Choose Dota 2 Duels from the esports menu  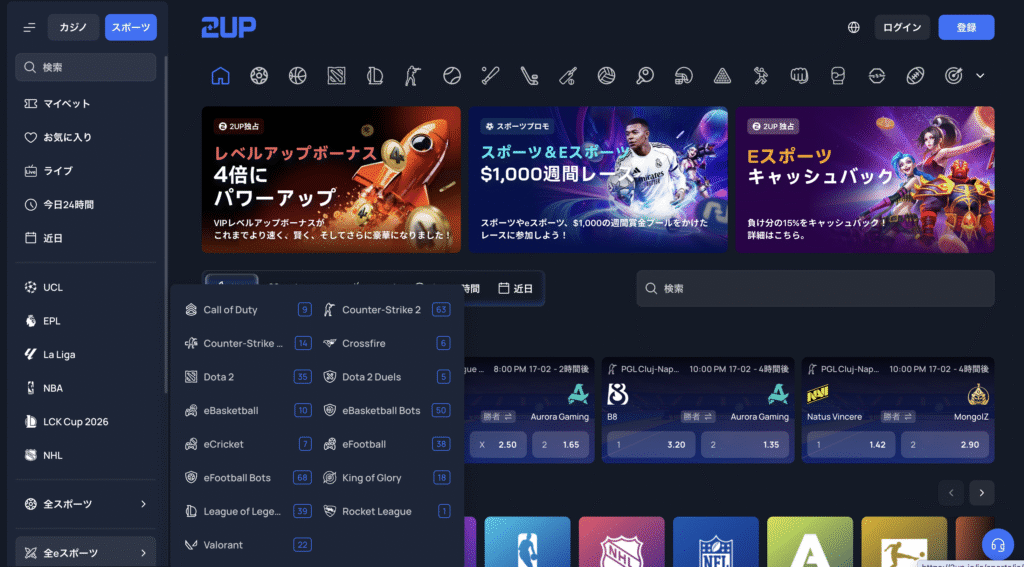pyautogui.click(x=387, y=377)
